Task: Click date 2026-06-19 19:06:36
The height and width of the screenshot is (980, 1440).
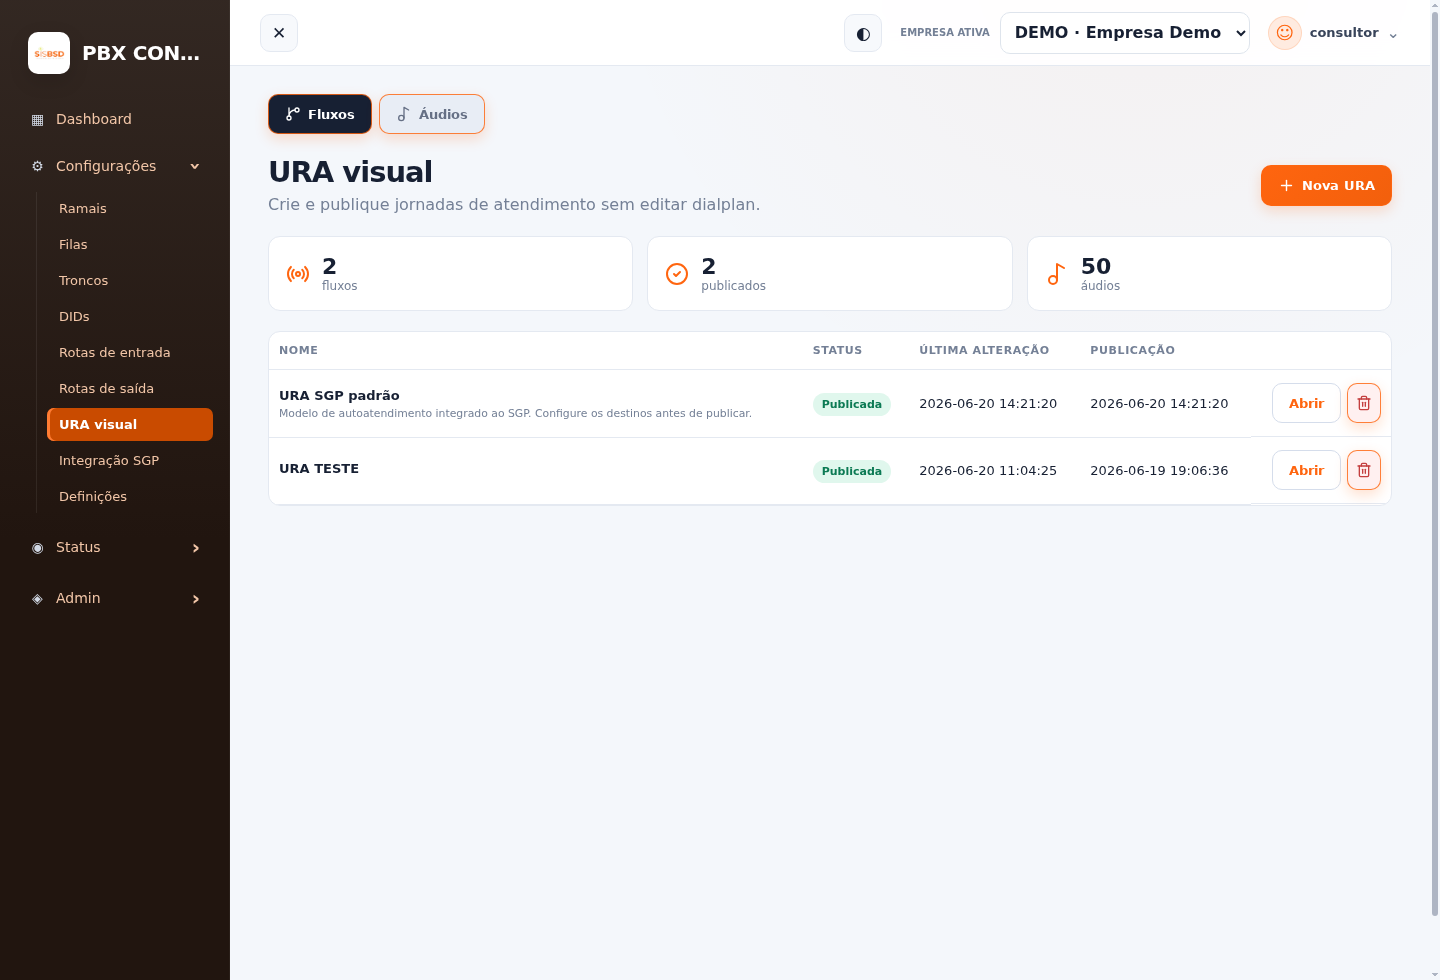Action: coord(1159,470)
